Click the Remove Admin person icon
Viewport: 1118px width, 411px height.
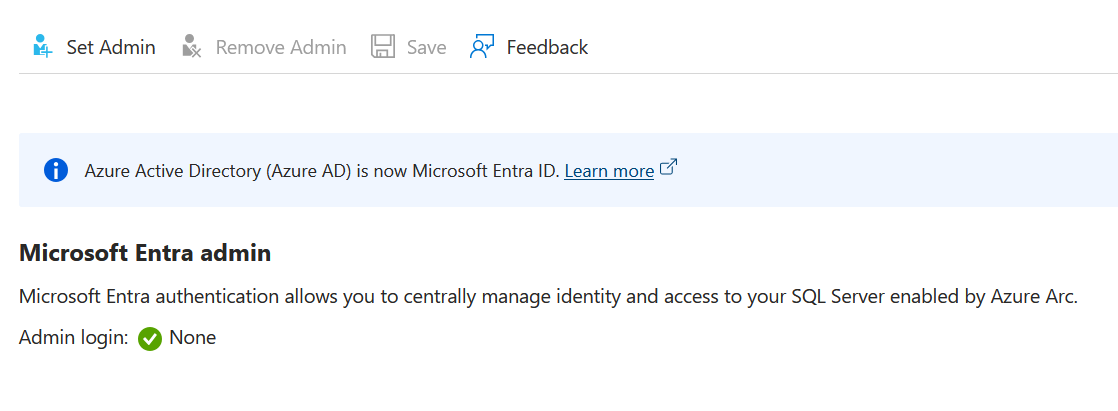tap(192, 47)
